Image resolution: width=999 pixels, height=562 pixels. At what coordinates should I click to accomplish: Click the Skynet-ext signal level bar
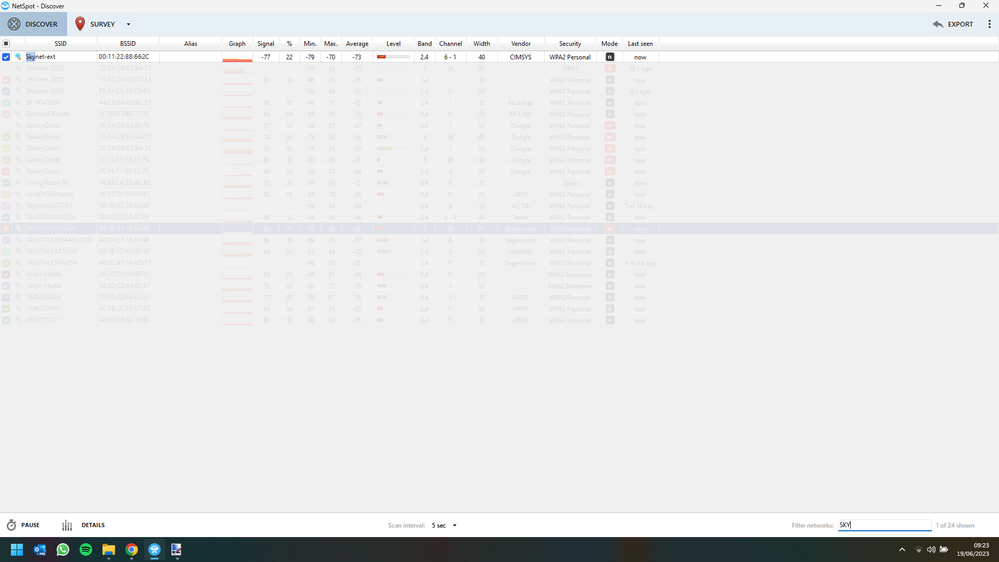393,57
